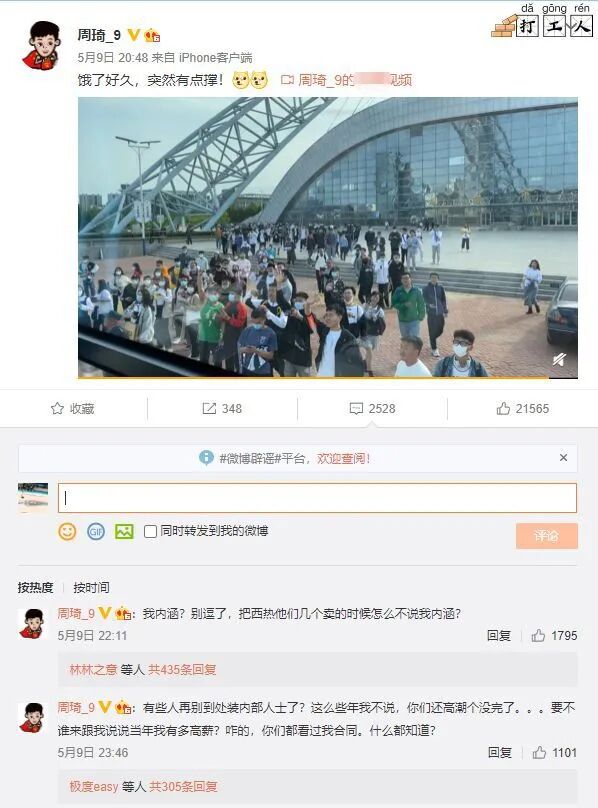The width and height of the screenshot is (598, 808).
Task: Expand 共435条回复 replies thread
Action: 182,670
